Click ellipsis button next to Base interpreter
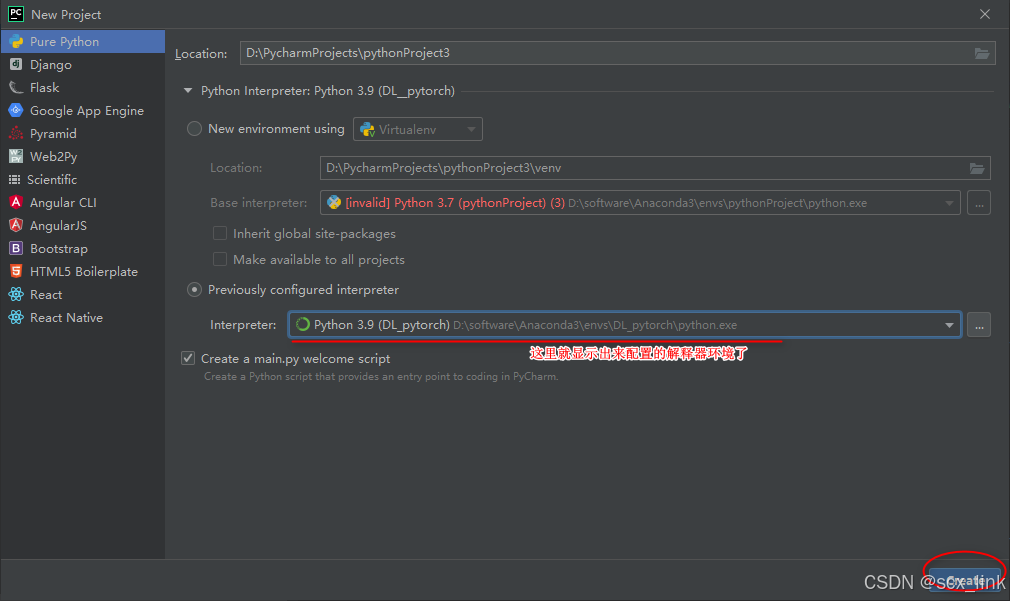Screen dimensions: 1010x601 coord(978,203)
